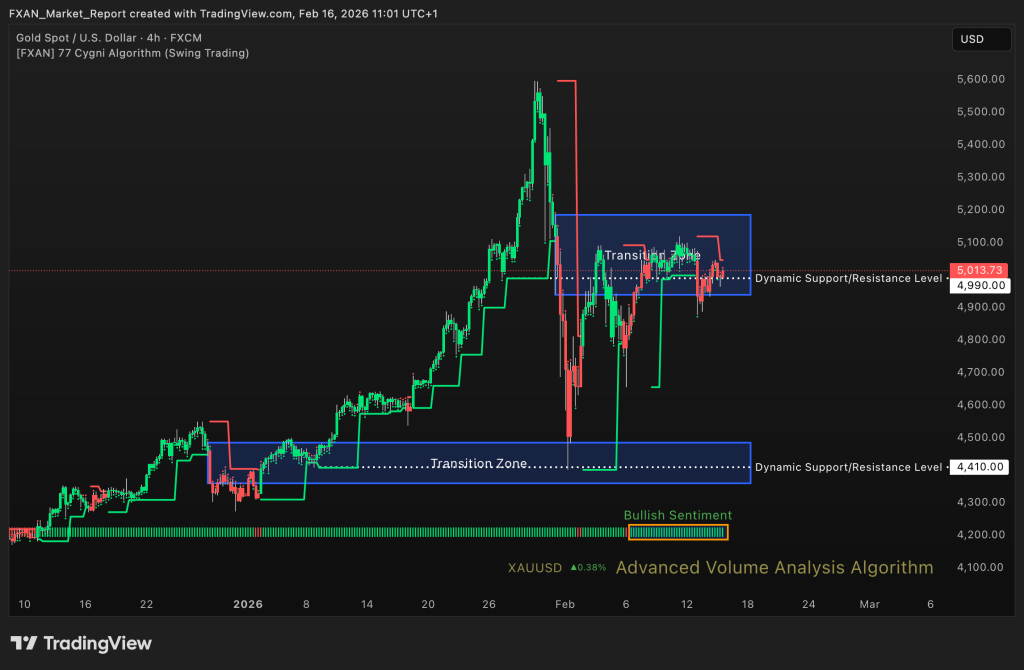
Task: Select the 77 Cygni Algorithm indicator label
Action: [x=132, y=53]
